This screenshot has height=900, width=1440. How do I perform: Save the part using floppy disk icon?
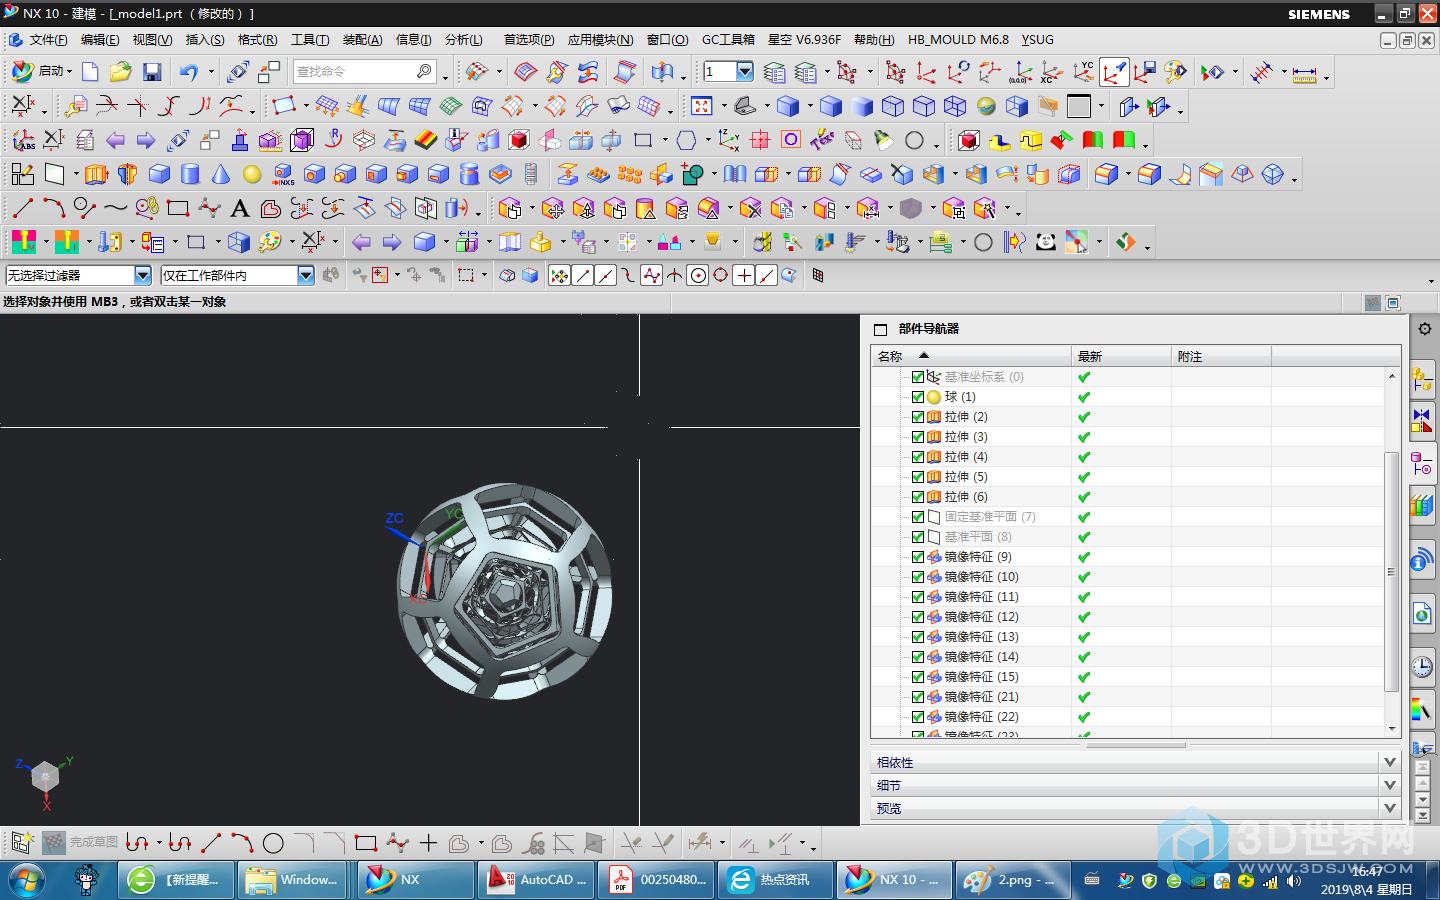(x=152, y=72)
